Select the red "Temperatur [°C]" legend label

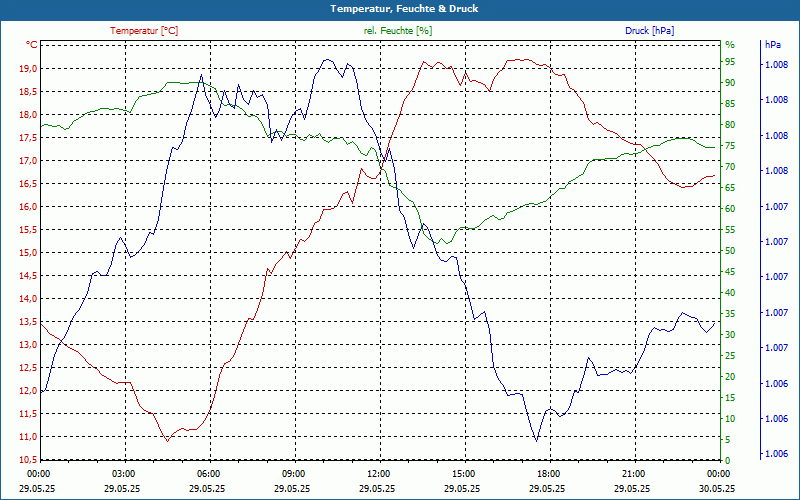144,31
